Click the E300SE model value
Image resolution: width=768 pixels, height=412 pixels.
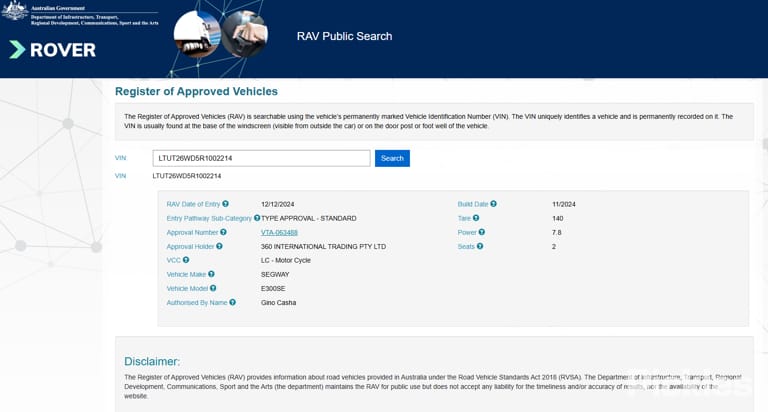273,289
